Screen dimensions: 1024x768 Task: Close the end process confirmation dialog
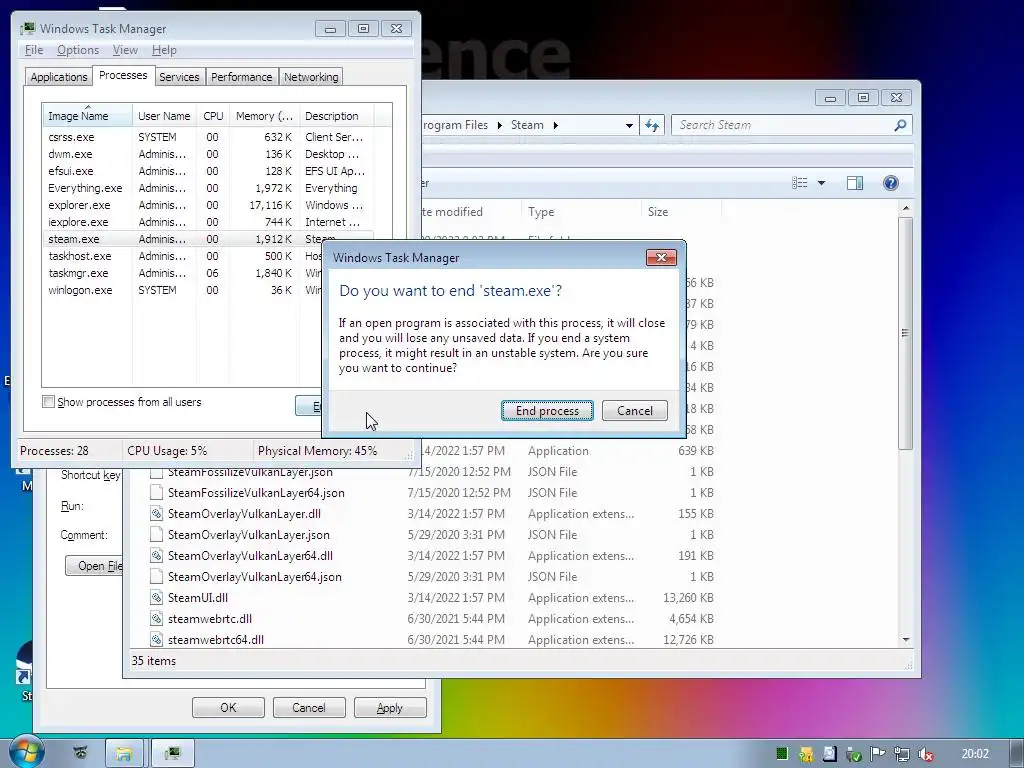661,257
